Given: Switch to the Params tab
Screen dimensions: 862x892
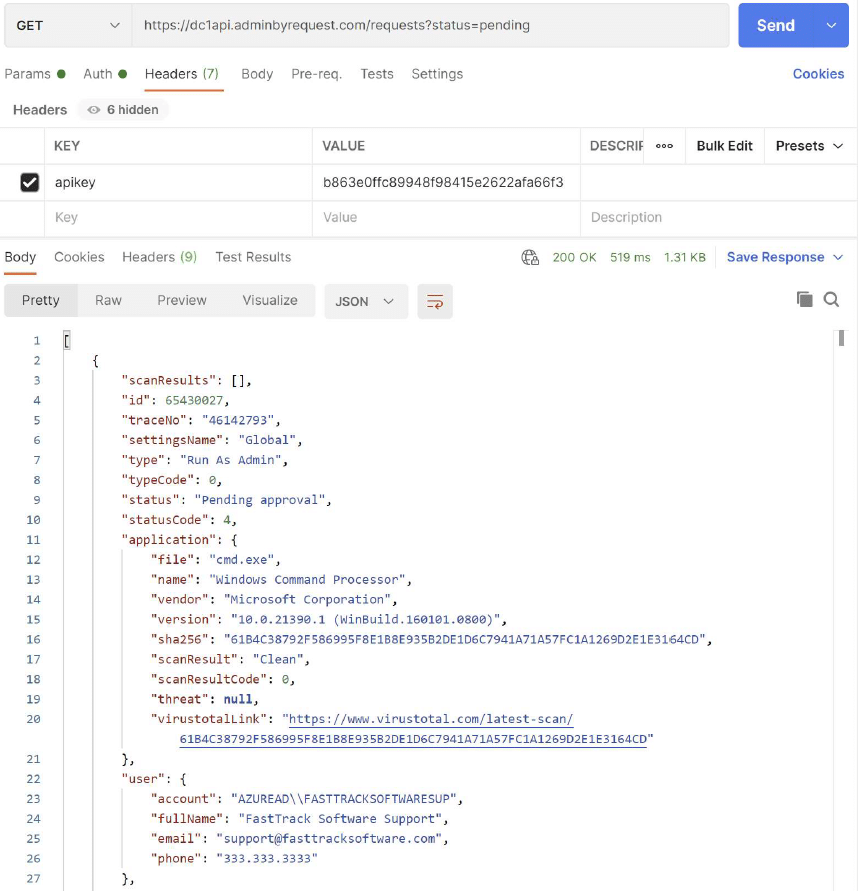Looking at the screenshot, I should coord(27,74).
